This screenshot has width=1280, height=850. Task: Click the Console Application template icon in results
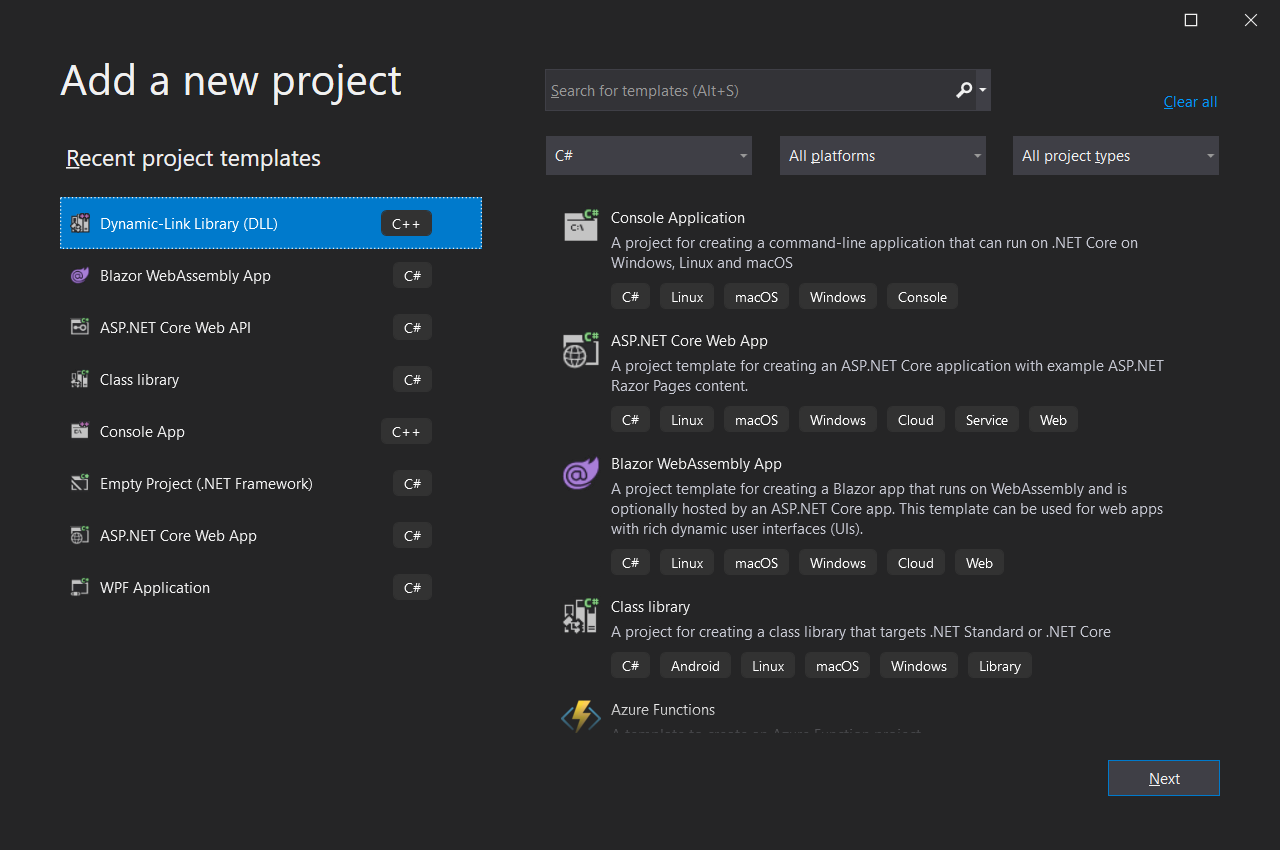[581, 226]
